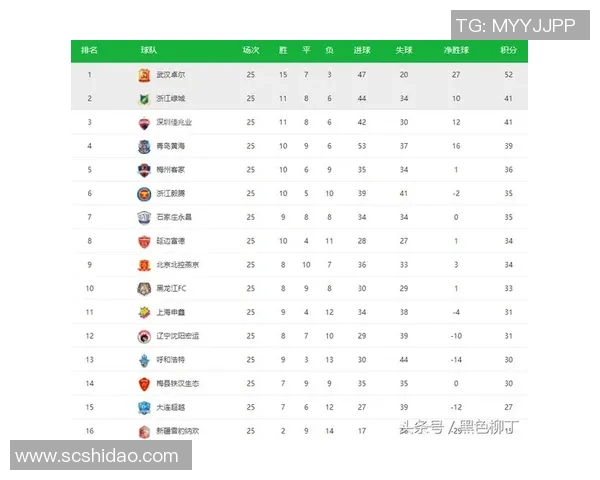Click the TG: MYYJJPP watermark label
This screenshot has width=600, height=480.
point(515,25)
